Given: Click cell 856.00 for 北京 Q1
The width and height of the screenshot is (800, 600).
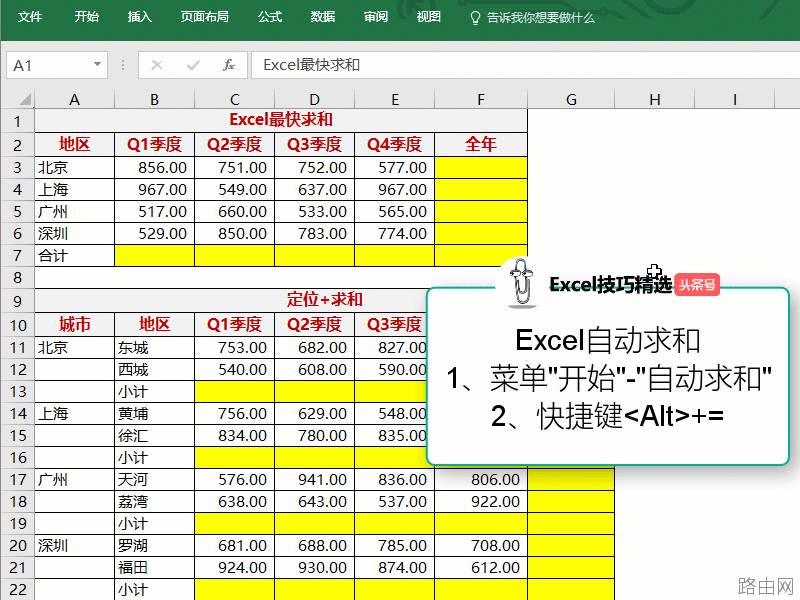Looking at the screenshot, I should [x=155, y=167].
